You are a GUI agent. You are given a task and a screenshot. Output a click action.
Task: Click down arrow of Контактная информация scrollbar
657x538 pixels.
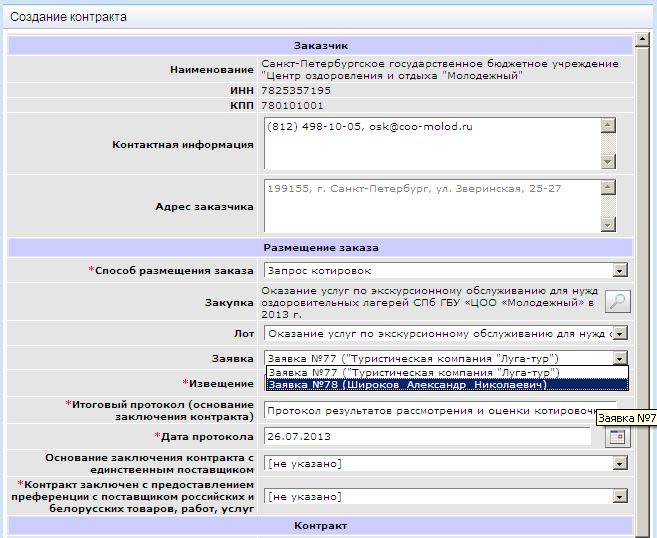(x=608, y=162)
